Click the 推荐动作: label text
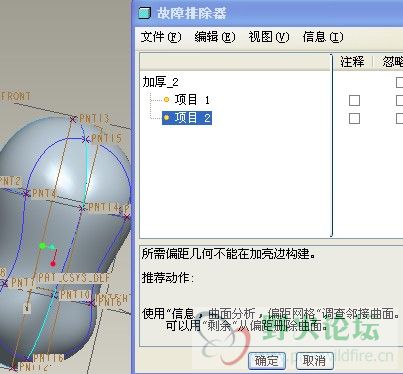Viewport: 403px width, 374px height. coord(168,278)
